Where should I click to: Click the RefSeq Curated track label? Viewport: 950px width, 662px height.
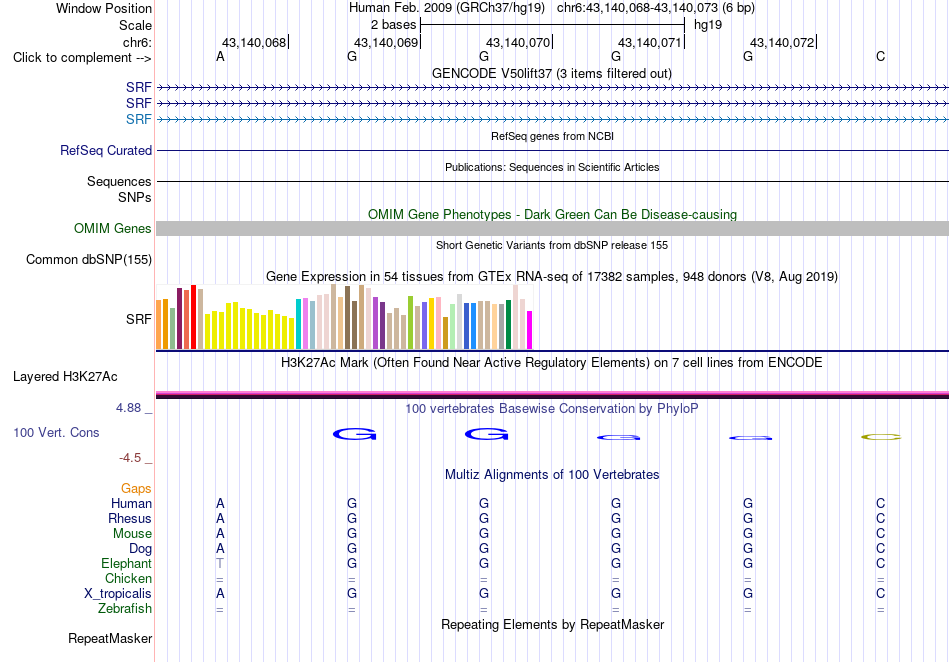coord(106,150)
